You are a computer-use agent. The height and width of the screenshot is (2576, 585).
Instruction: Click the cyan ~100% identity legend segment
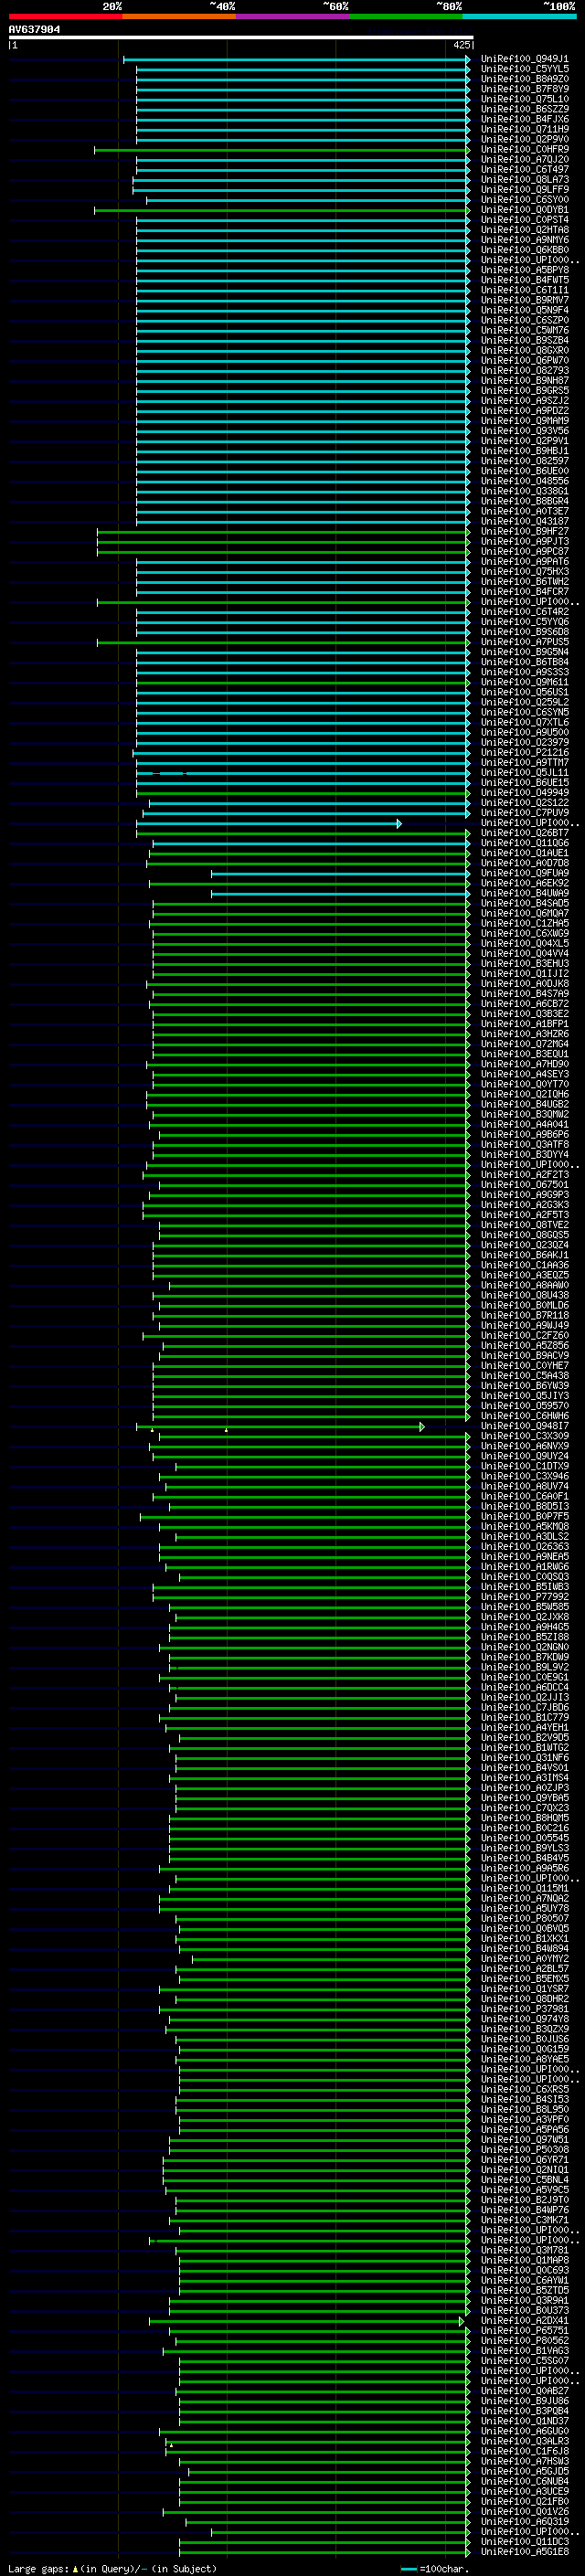pos(520,16)
